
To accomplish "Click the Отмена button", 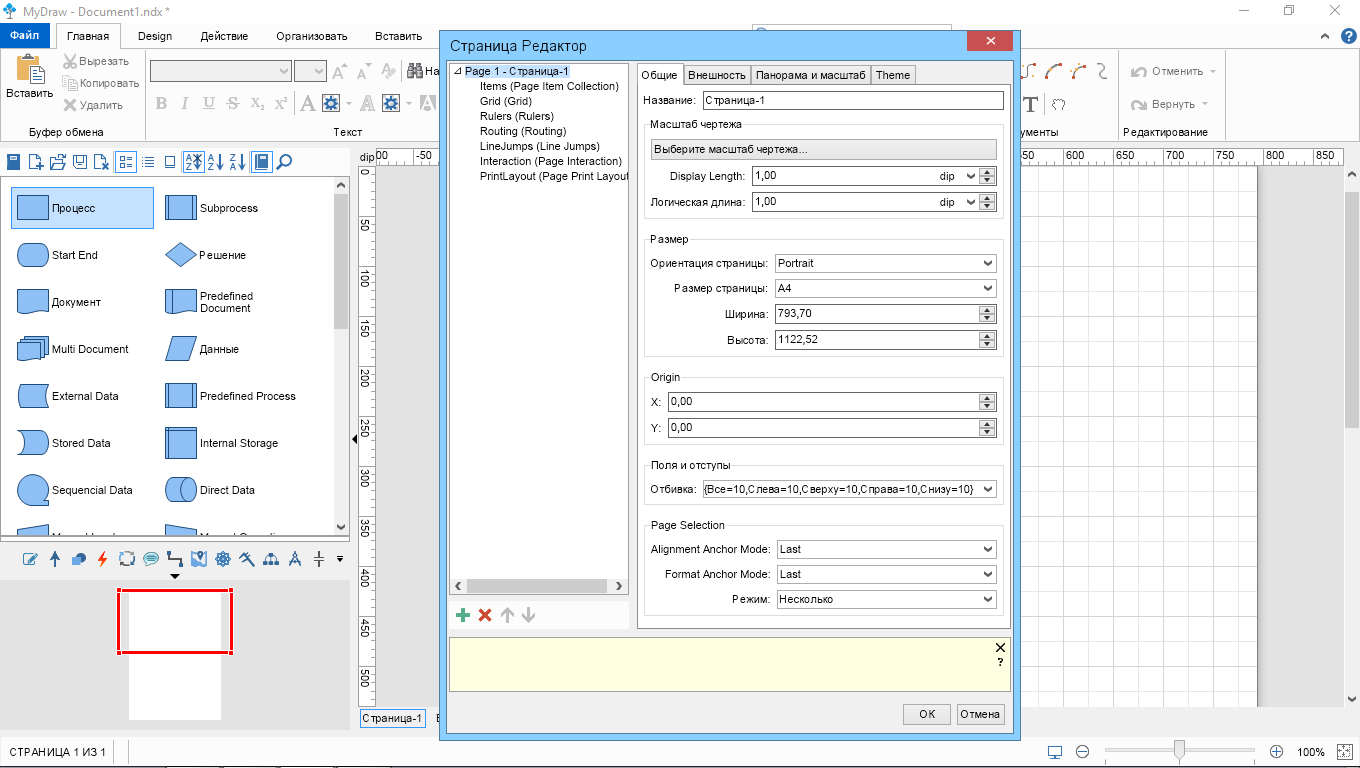I will pos(979,714).
